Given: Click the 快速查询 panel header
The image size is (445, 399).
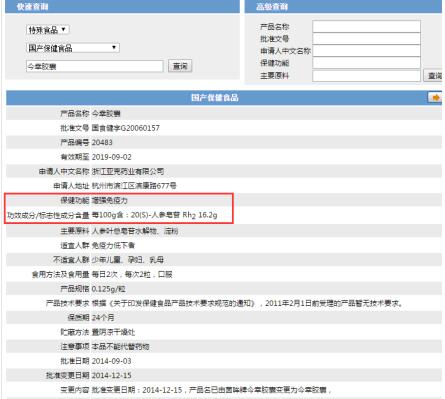Looking at the screenshot, I should click(122, 7).
